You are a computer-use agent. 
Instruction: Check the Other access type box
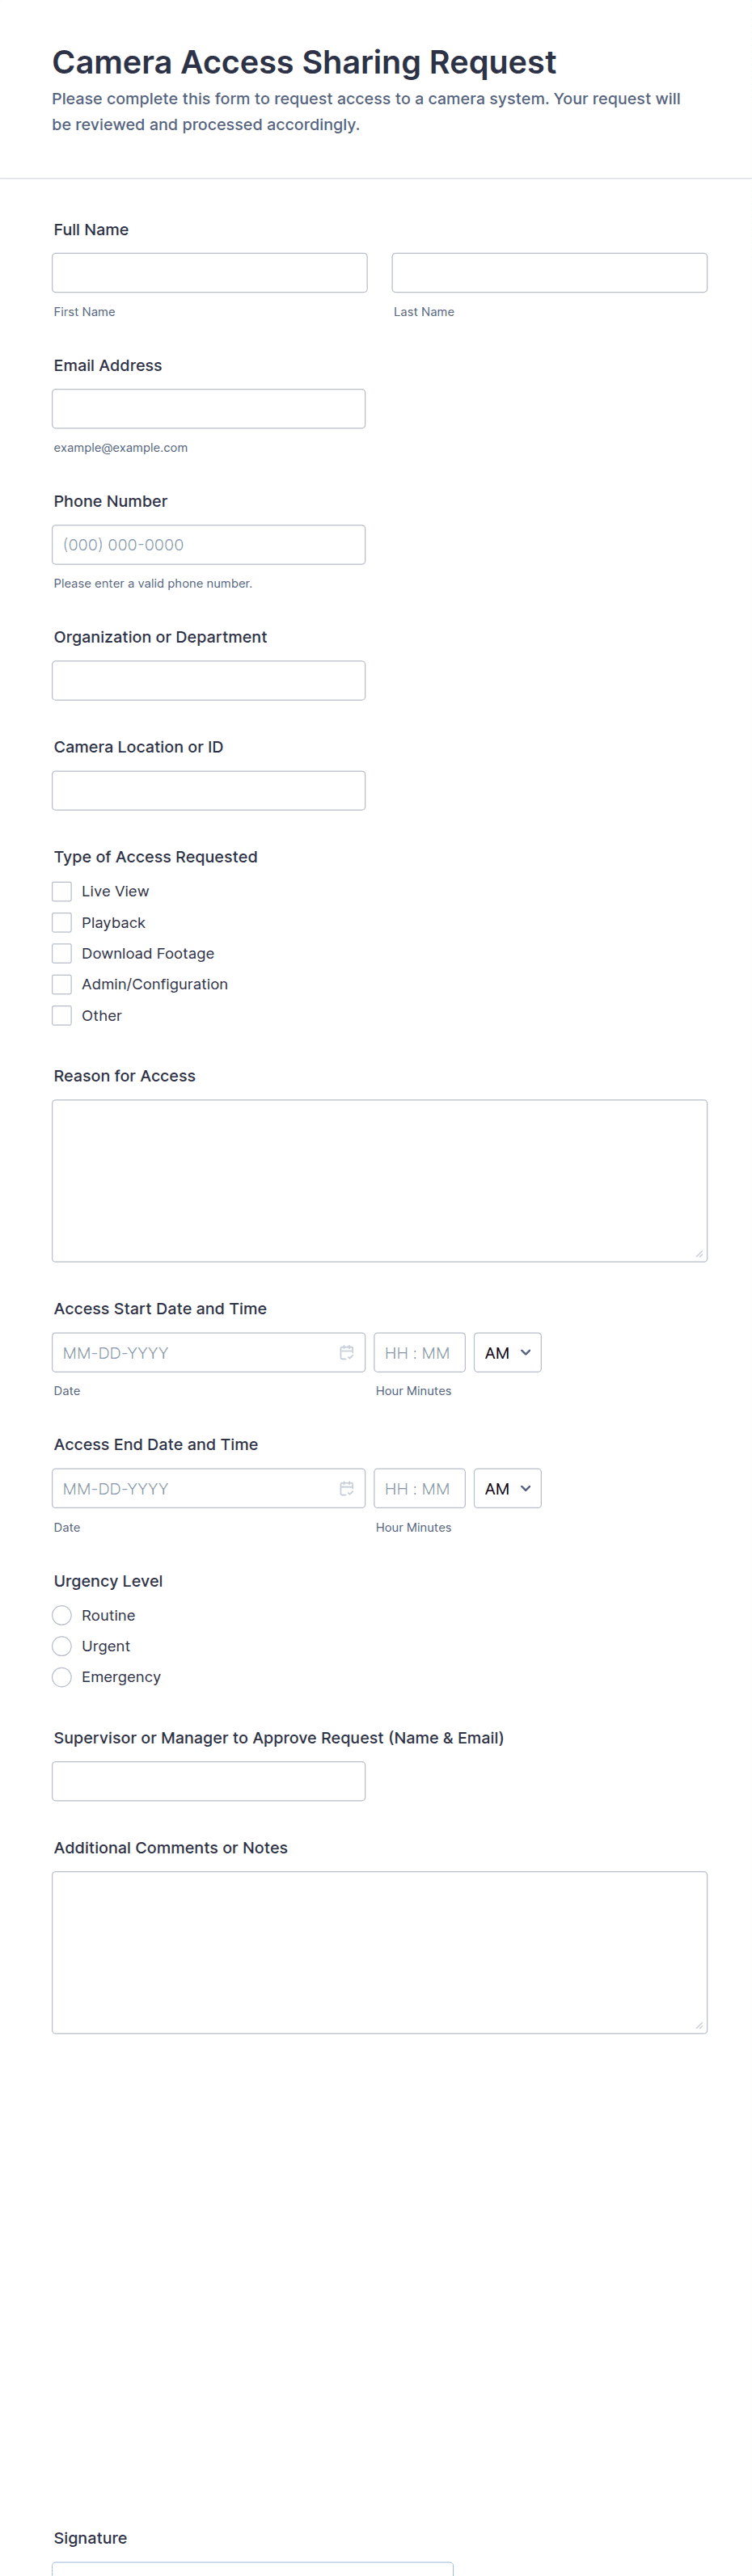(62, 1016)
